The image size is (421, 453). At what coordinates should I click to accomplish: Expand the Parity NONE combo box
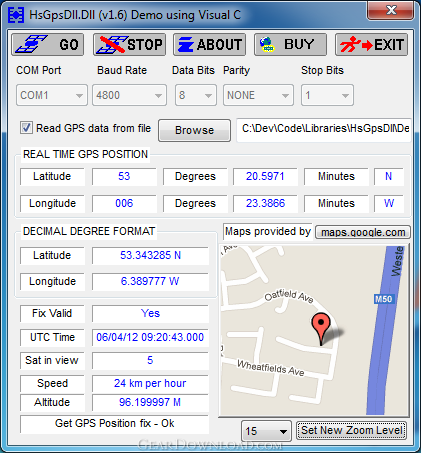point(258,95)
